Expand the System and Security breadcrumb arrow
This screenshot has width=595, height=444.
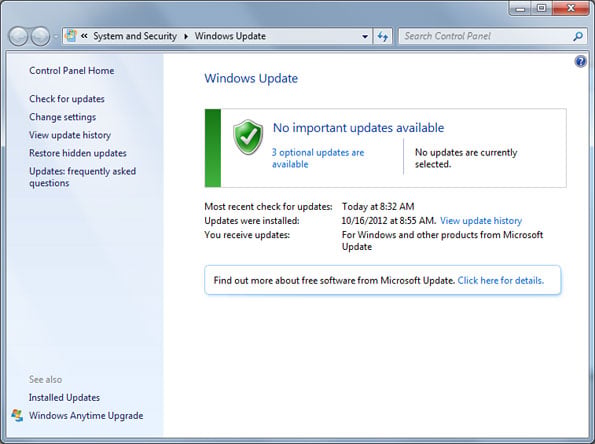pyautogui.click(x=186, y=36)
